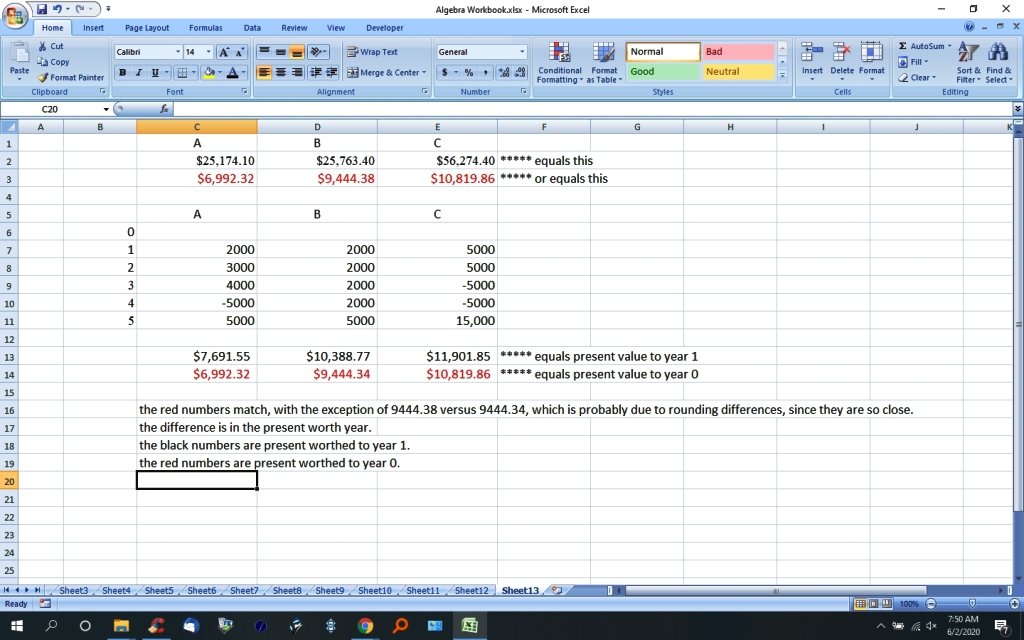Open Conditional Formatting menu
1024x640 pixels.
(560, 63)
